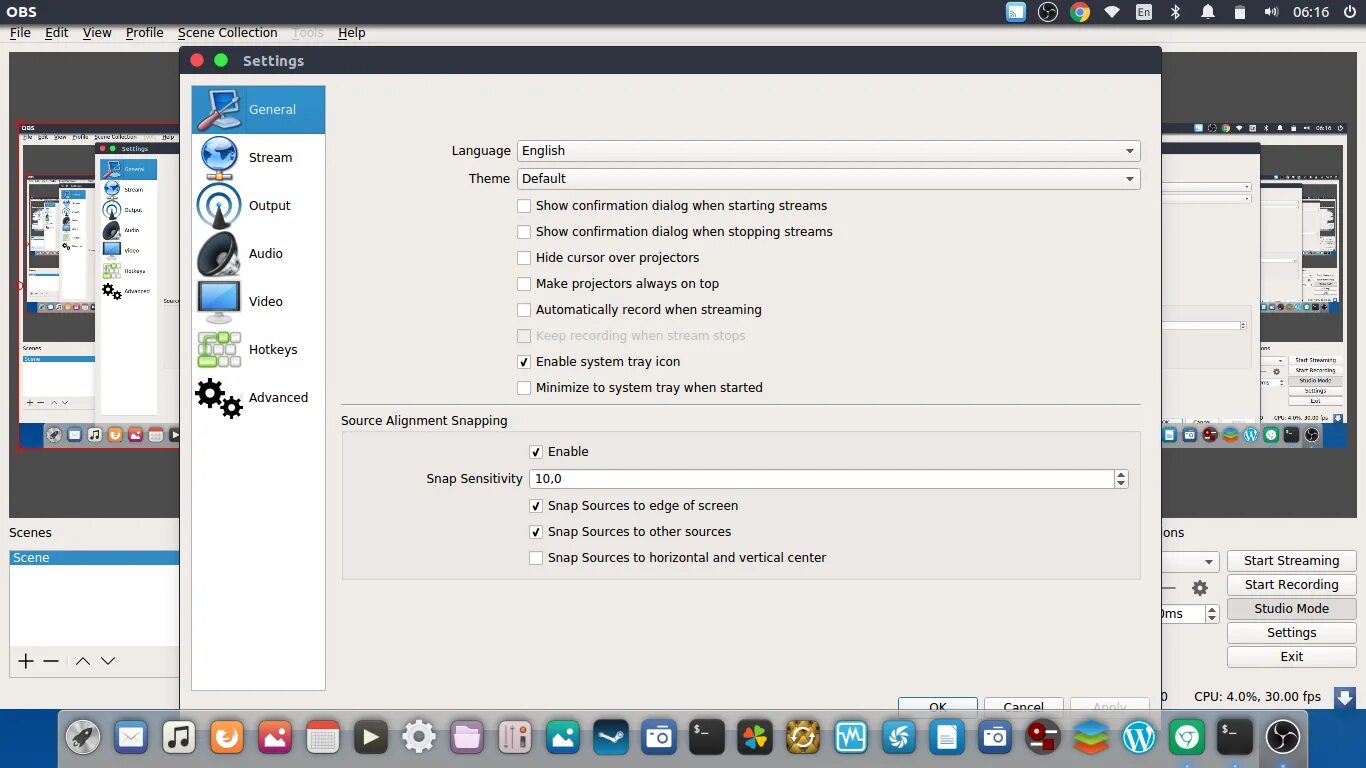Click the Snap Sensitivity value field
The width and height of the screenshot is (1366, 768).
tap(821, 479)
